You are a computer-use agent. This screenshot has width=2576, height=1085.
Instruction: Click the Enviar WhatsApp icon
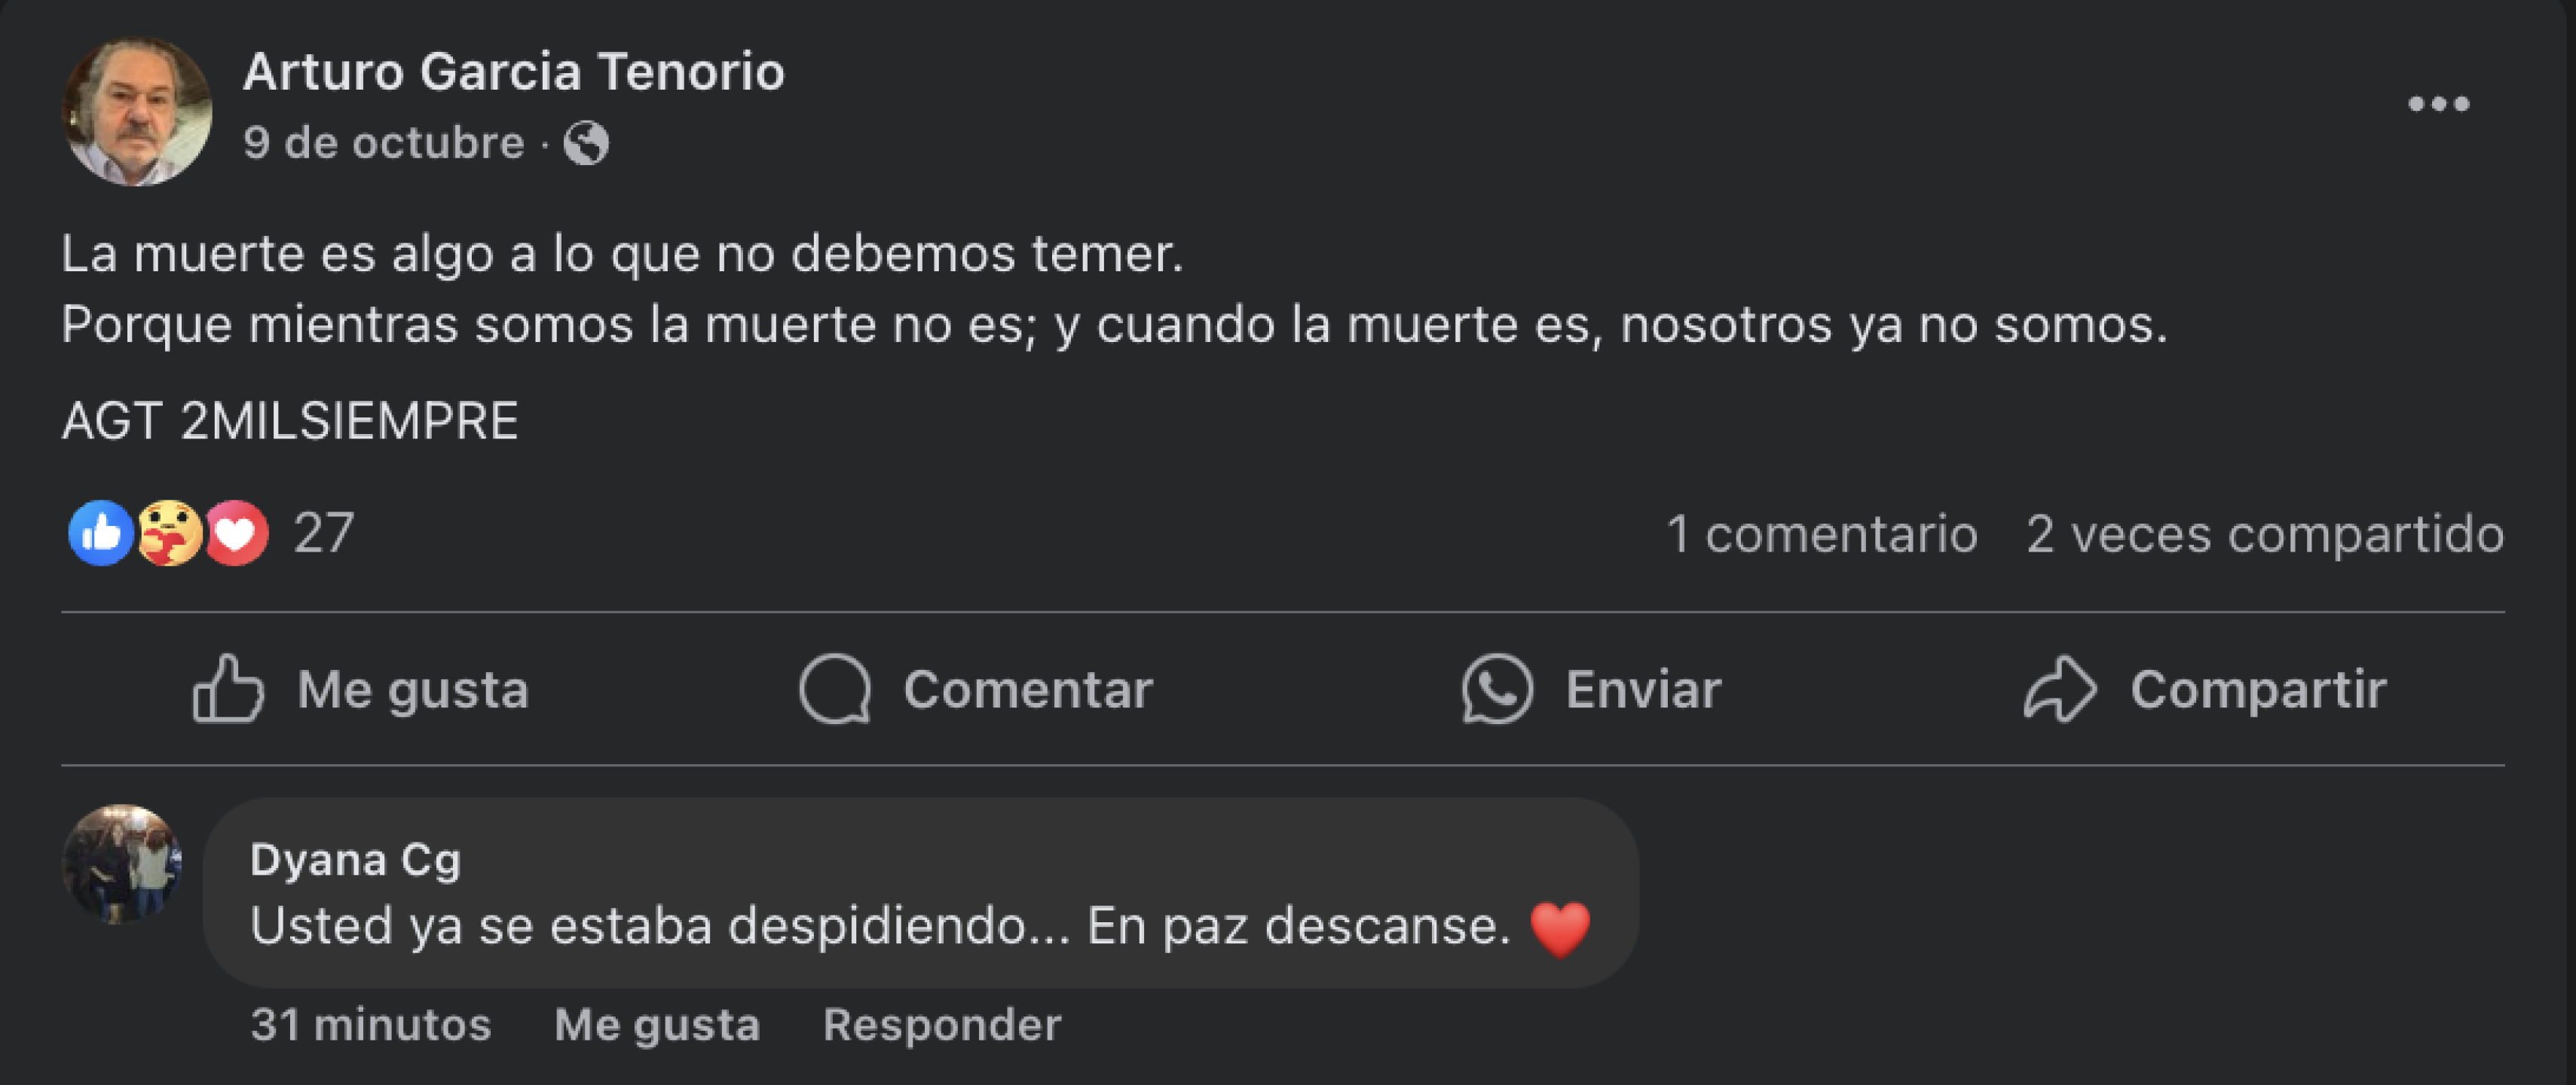pos(1499,687)
